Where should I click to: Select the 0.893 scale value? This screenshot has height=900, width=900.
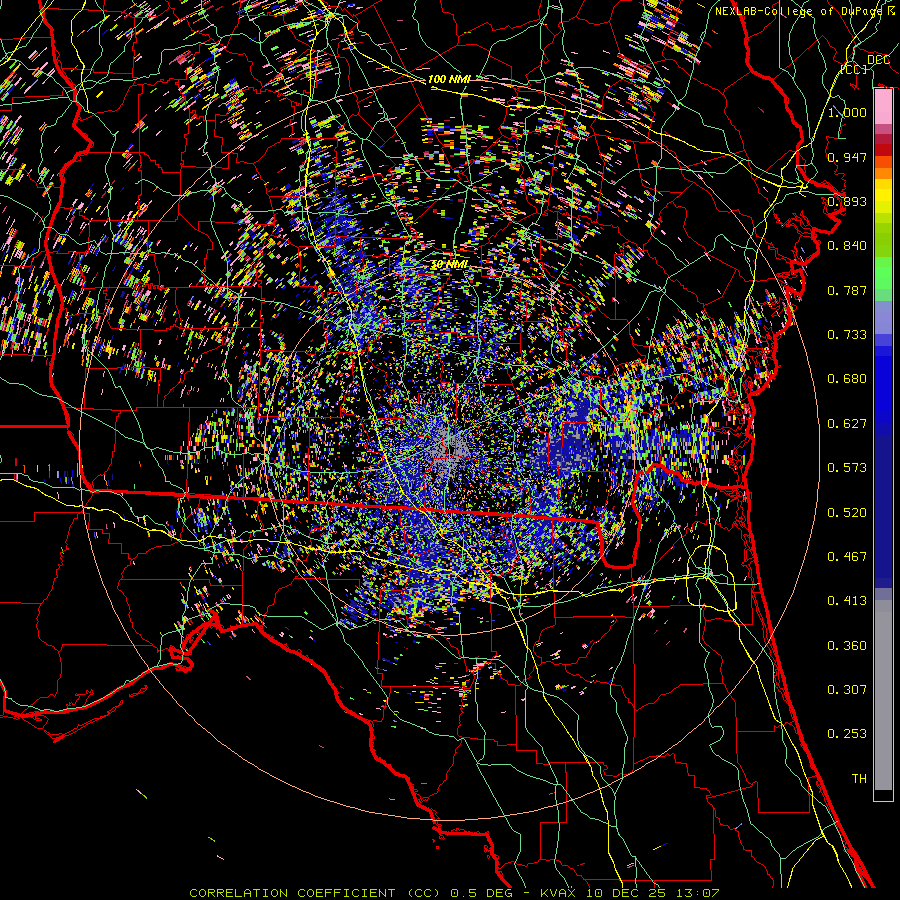click(x=847, y=201)
